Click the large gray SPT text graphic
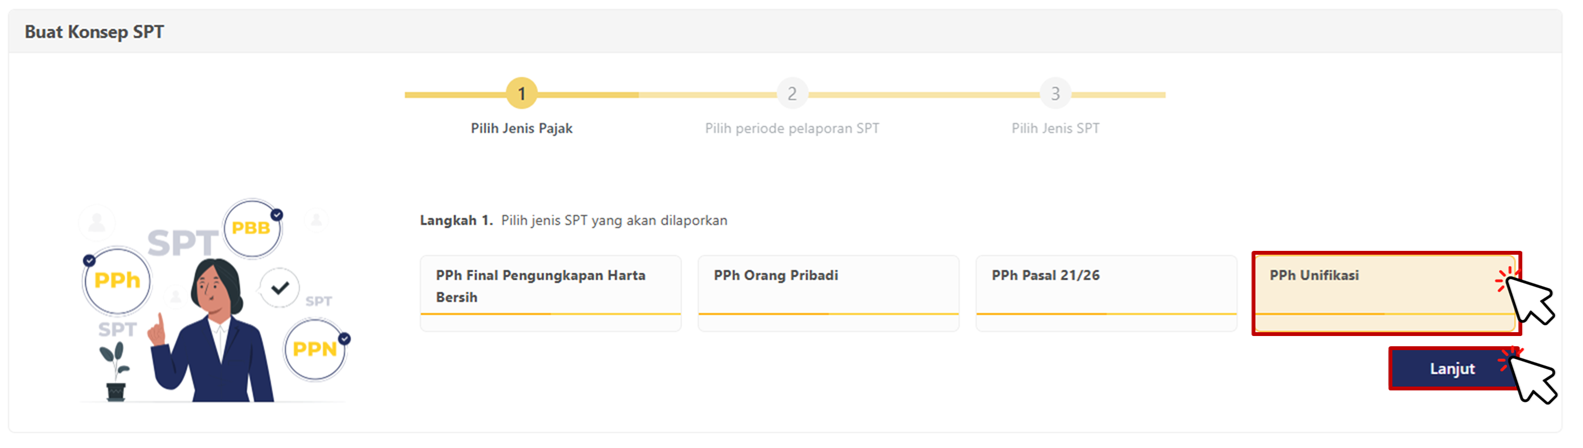 pos(182,243)
